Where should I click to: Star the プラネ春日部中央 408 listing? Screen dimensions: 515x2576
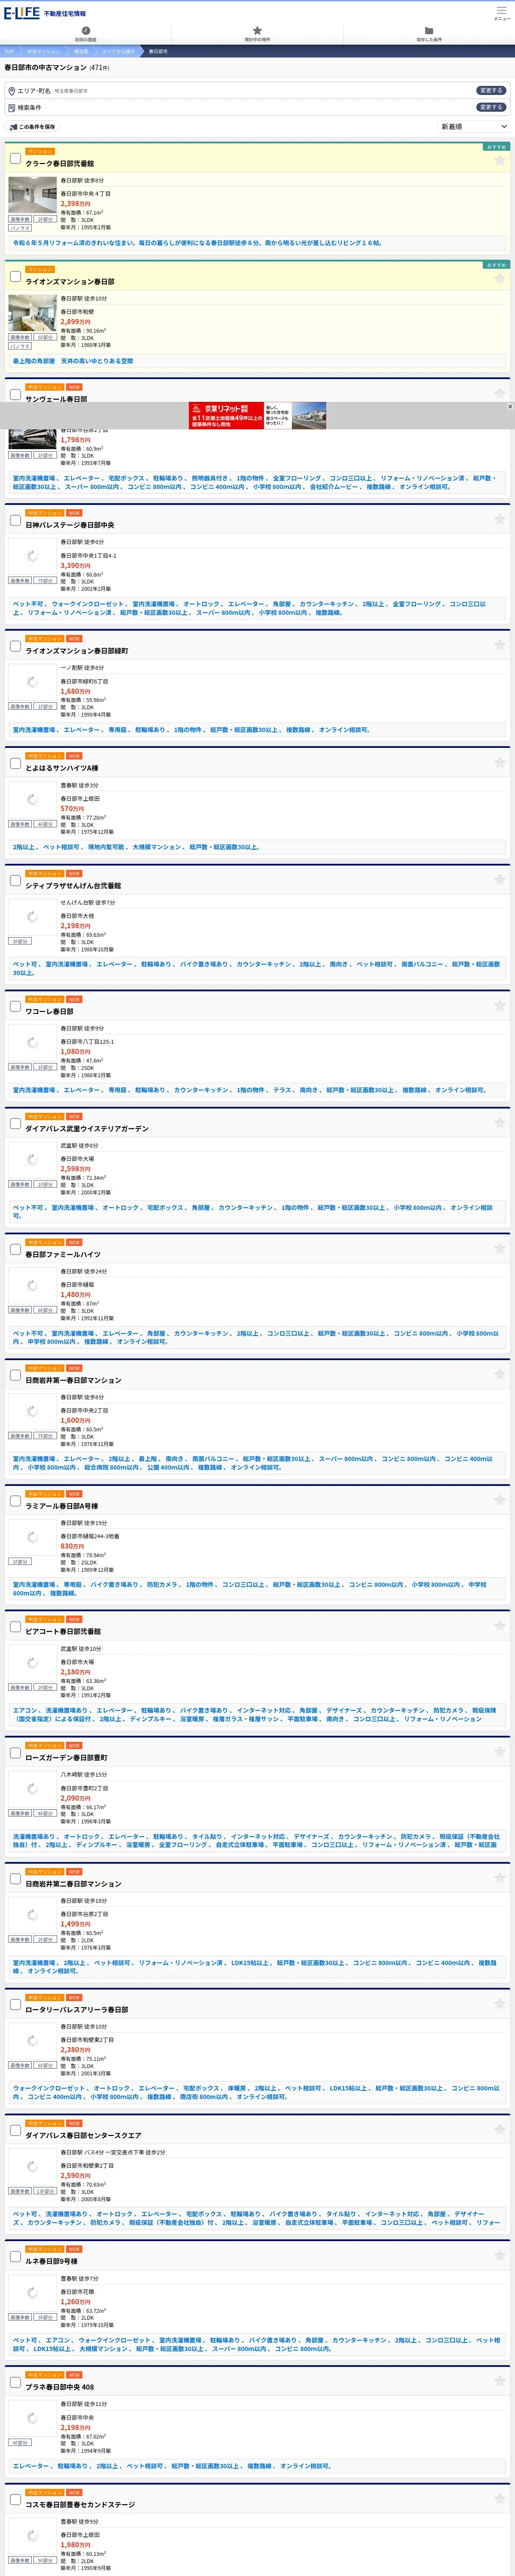[499, 2383]
